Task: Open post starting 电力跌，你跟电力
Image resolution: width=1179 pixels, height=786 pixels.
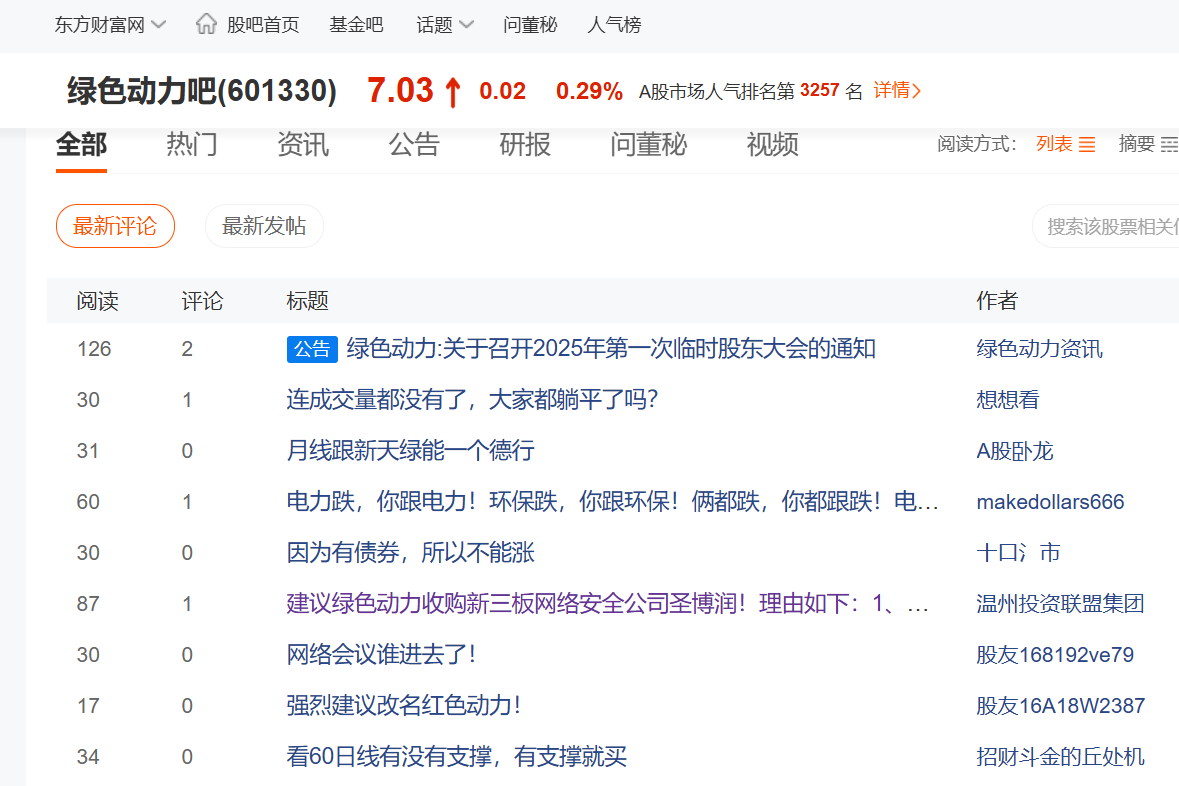Action: pyautogui.click(x=612, y=502)
